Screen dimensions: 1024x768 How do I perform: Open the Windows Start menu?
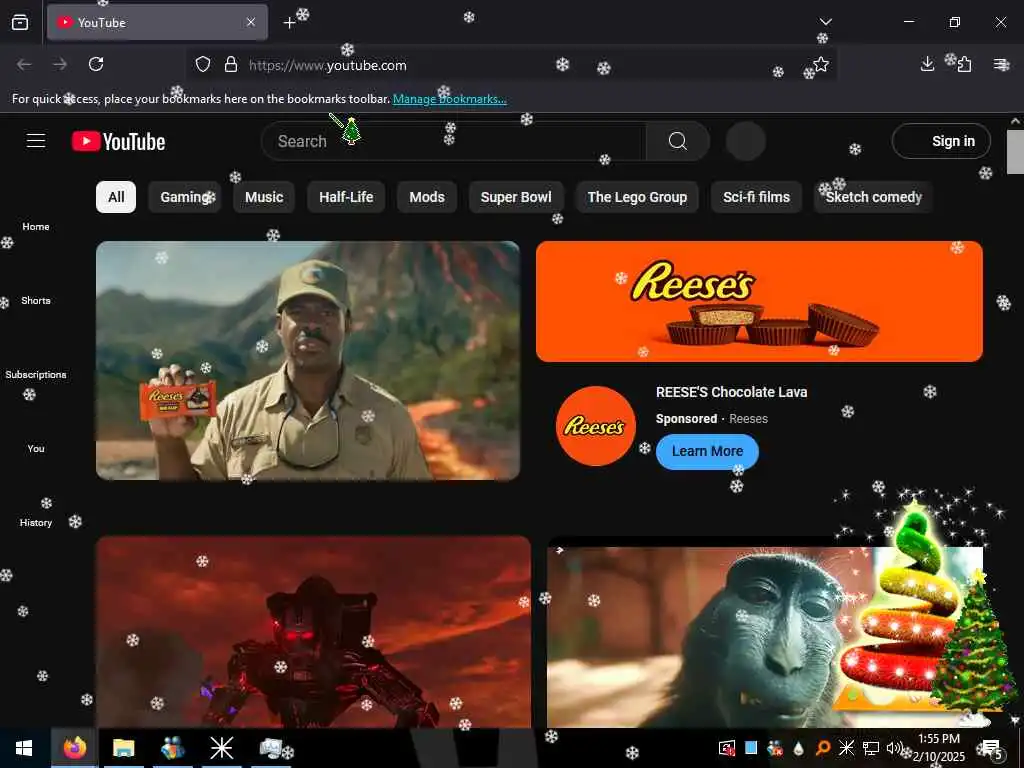[x=24, y=748]
